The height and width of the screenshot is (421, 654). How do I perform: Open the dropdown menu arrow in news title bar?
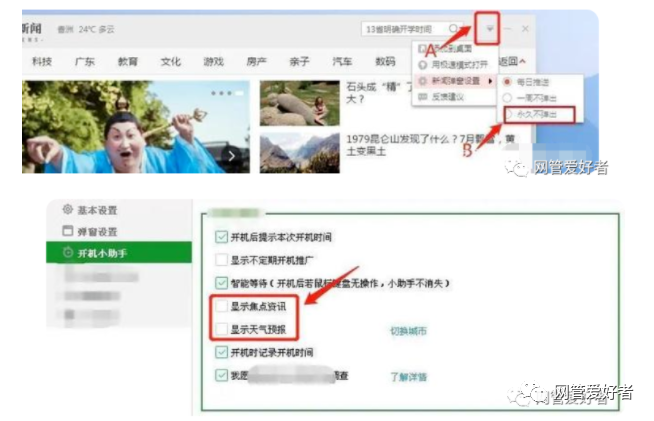point(490,28)
